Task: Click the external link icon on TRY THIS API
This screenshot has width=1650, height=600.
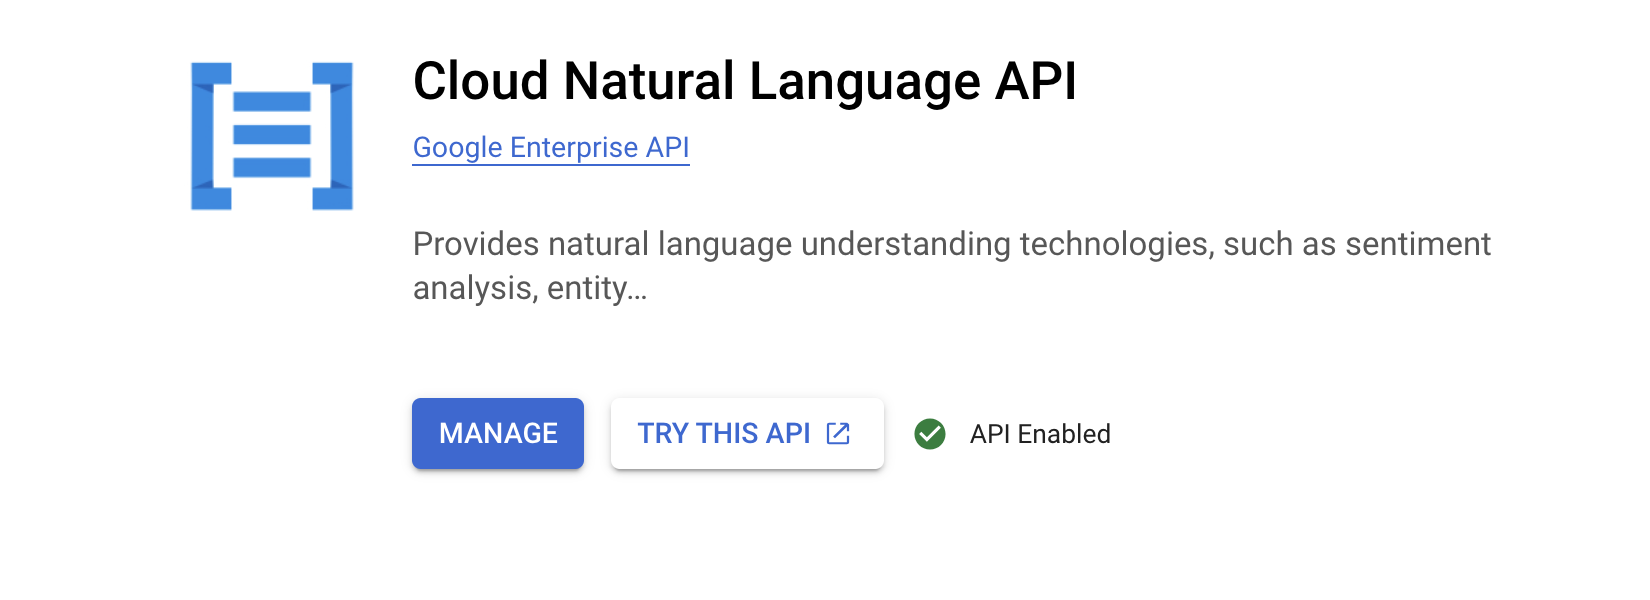Action: 838,433
